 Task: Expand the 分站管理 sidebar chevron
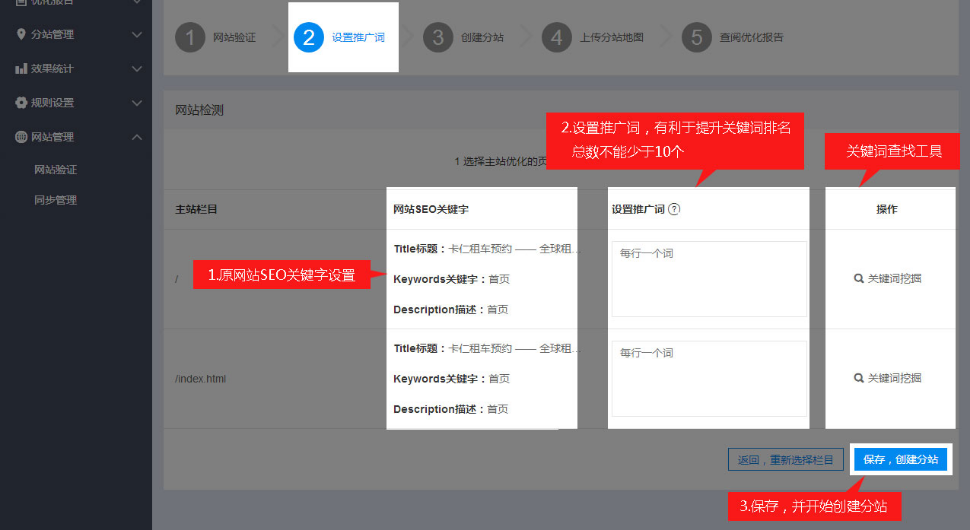(137, 35)
